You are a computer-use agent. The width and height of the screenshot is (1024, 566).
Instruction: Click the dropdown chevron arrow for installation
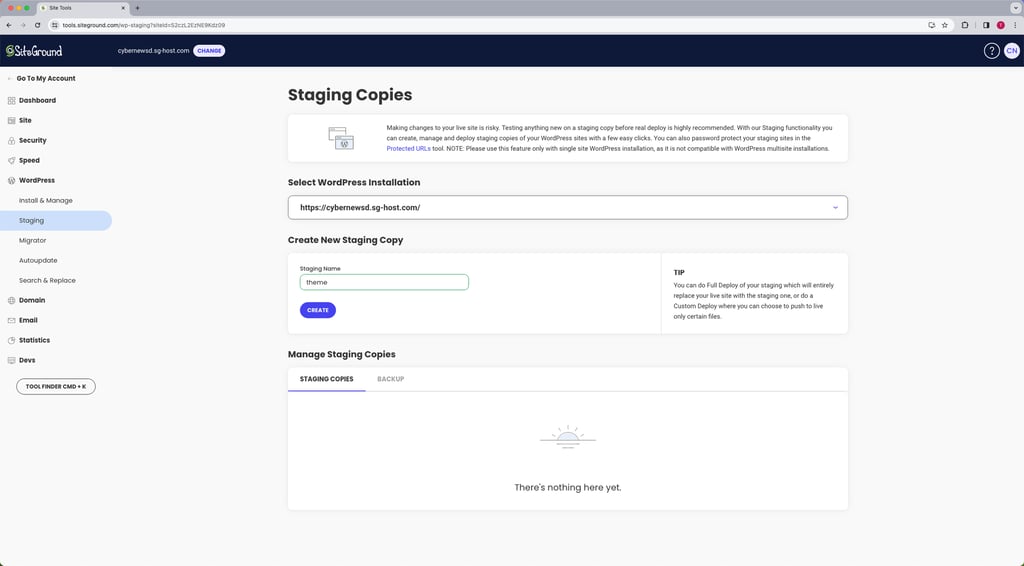(835, 208)
